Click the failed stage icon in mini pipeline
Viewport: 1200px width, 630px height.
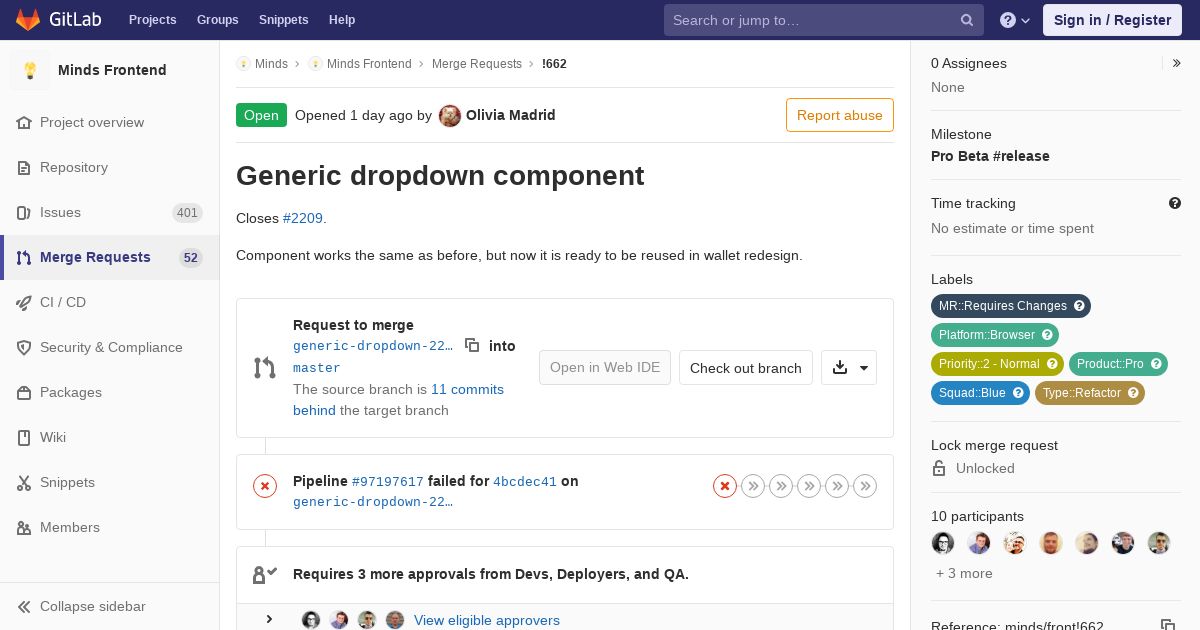[x=725, y=486]
